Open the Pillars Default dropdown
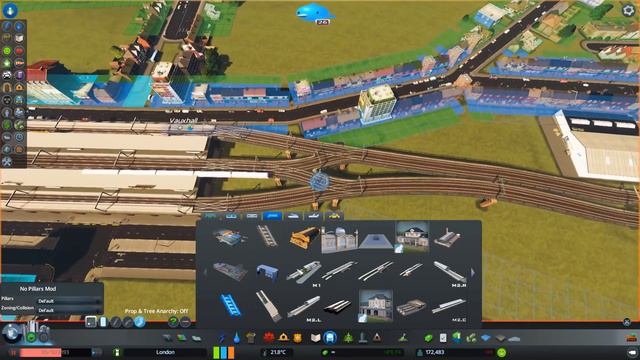Viewport: 640px width, 360px height. 69,301
